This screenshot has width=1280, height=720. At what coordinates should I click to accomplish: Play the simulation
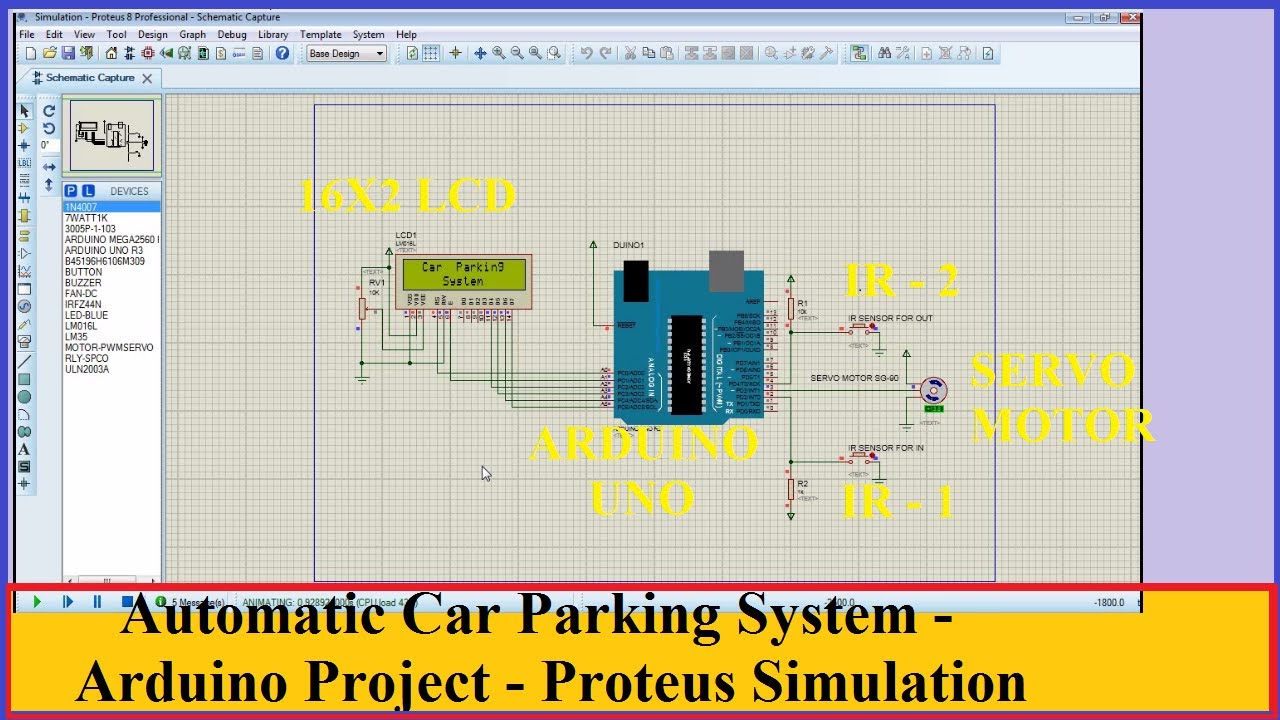(37, 602)
